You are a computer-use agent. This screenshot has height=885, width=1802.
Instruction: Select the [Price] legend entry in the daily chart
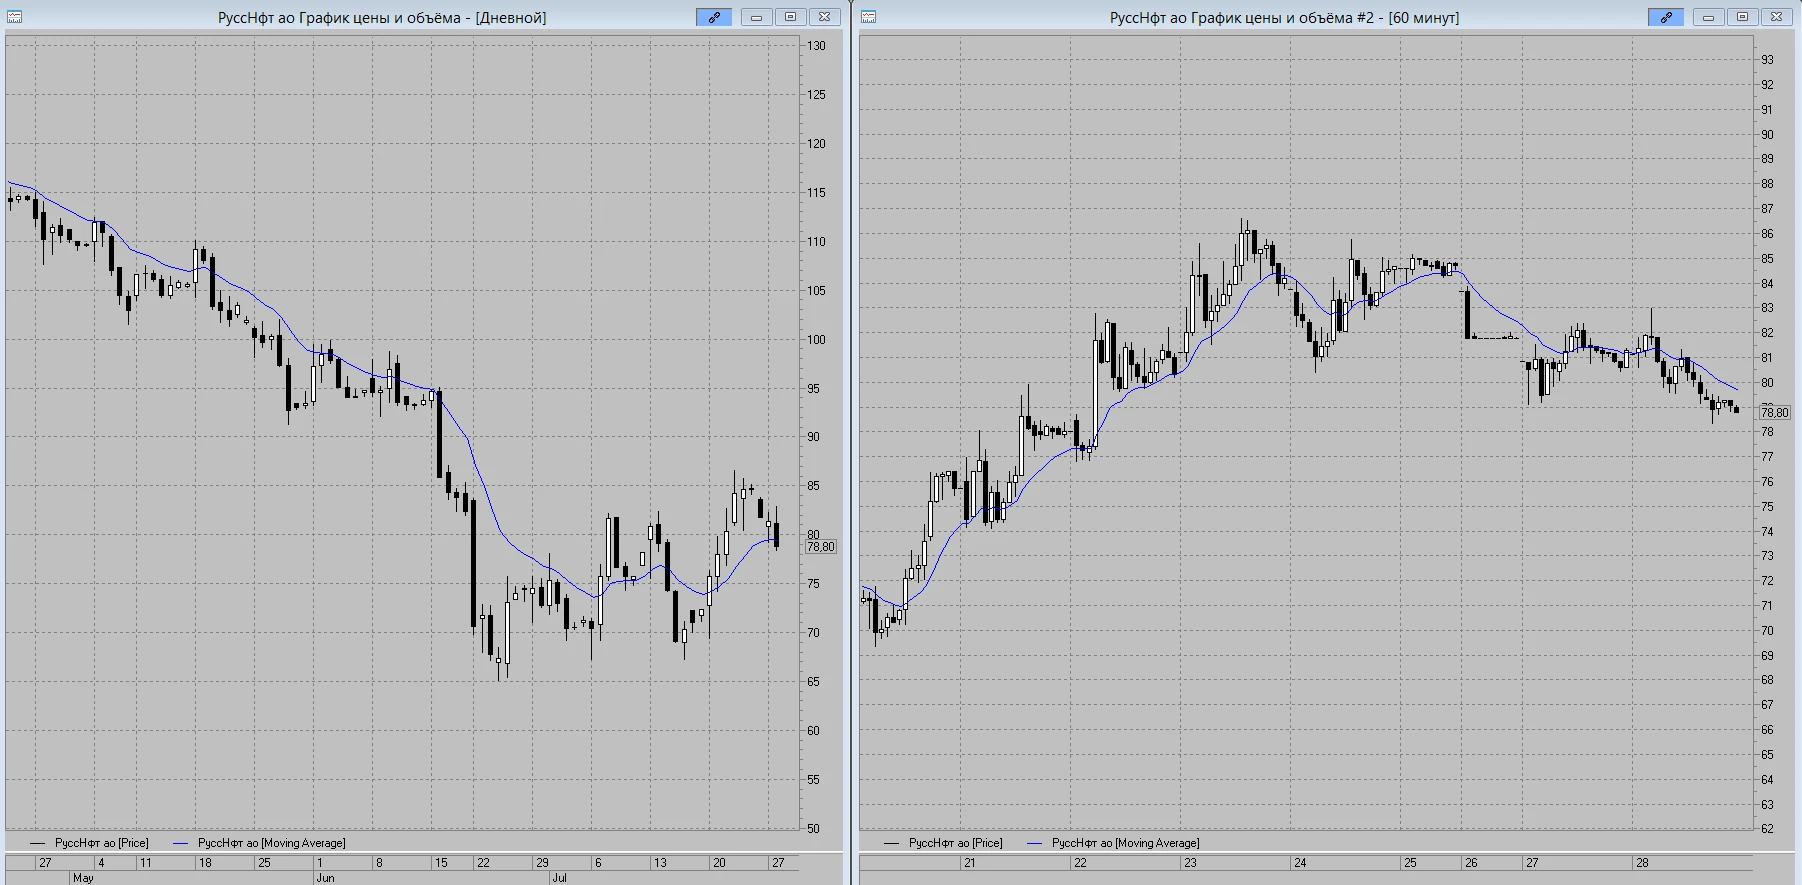point(90,843)
